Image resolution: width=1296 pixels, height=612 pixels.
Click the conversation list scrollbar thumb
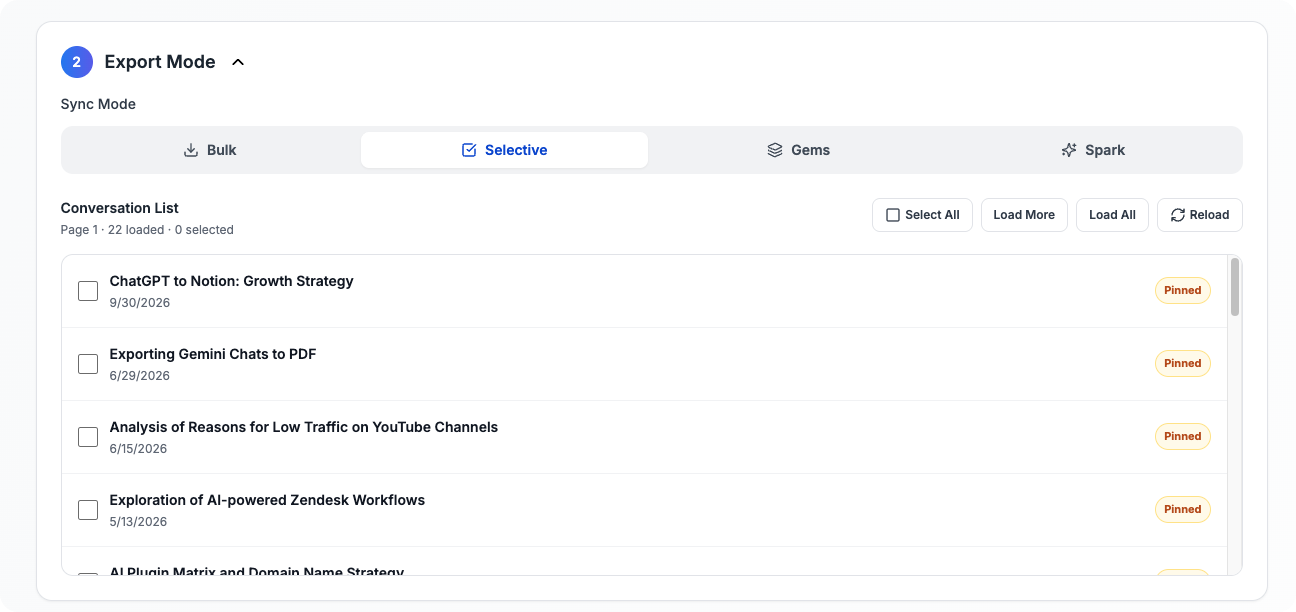coord(1235,287)
